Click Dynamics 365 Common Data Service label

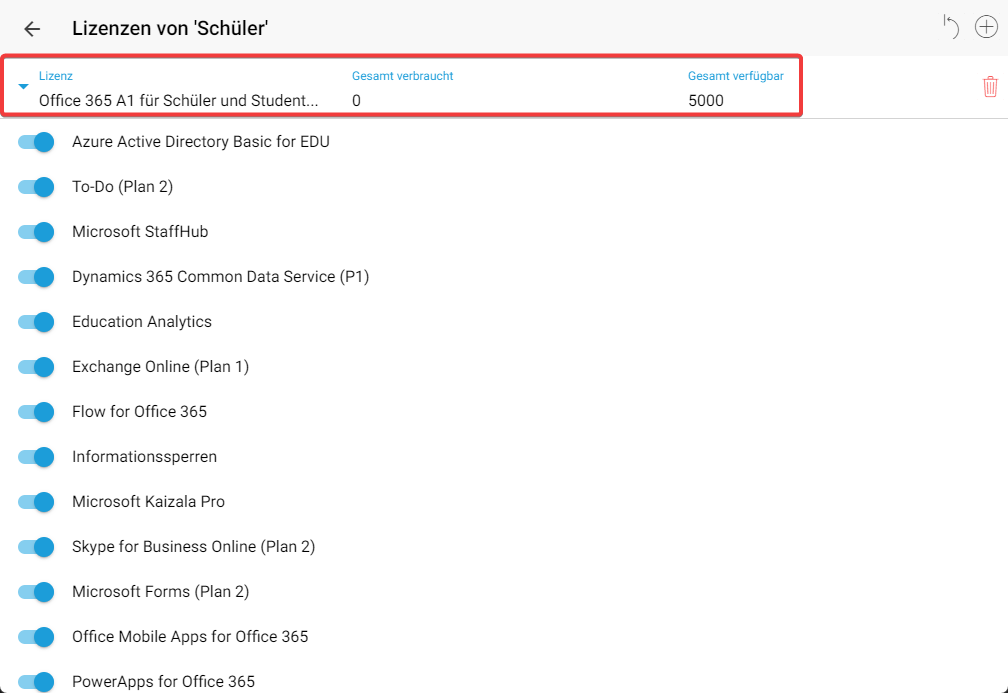click(220, 276)
